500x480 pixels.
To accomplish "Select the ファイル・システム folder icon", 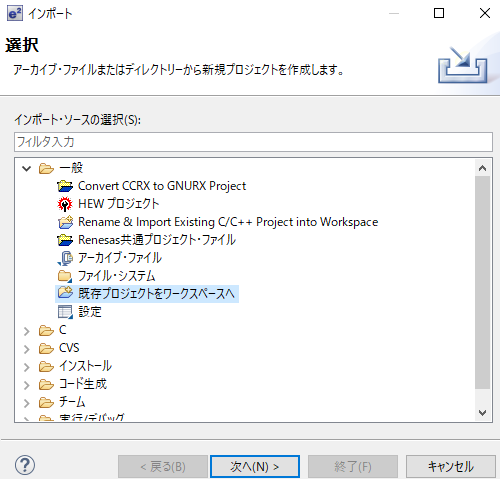I will click(65, 276).
